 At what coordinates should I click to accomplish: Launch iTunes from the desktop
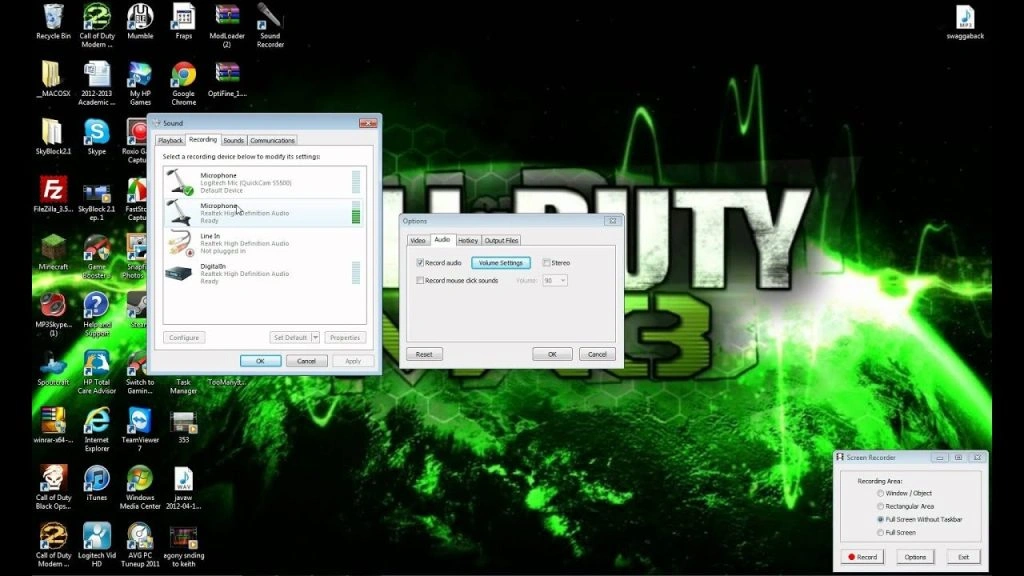click(x=97, y=483)
